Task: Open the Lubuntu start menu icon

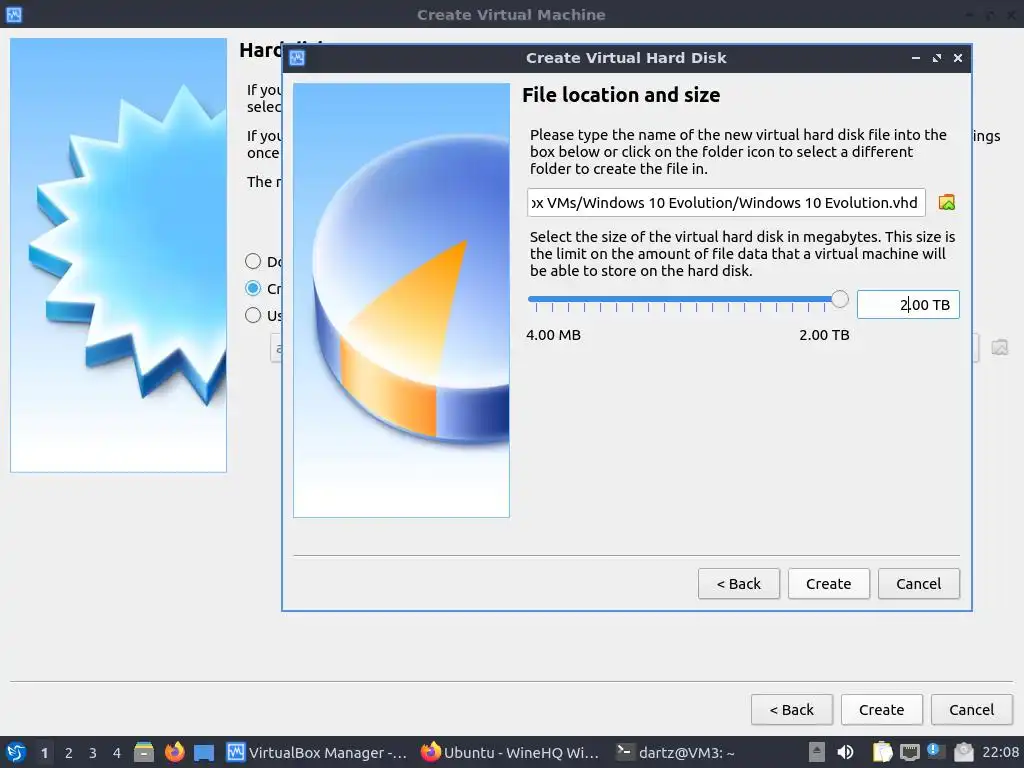Action: click(x=16, y=752)
